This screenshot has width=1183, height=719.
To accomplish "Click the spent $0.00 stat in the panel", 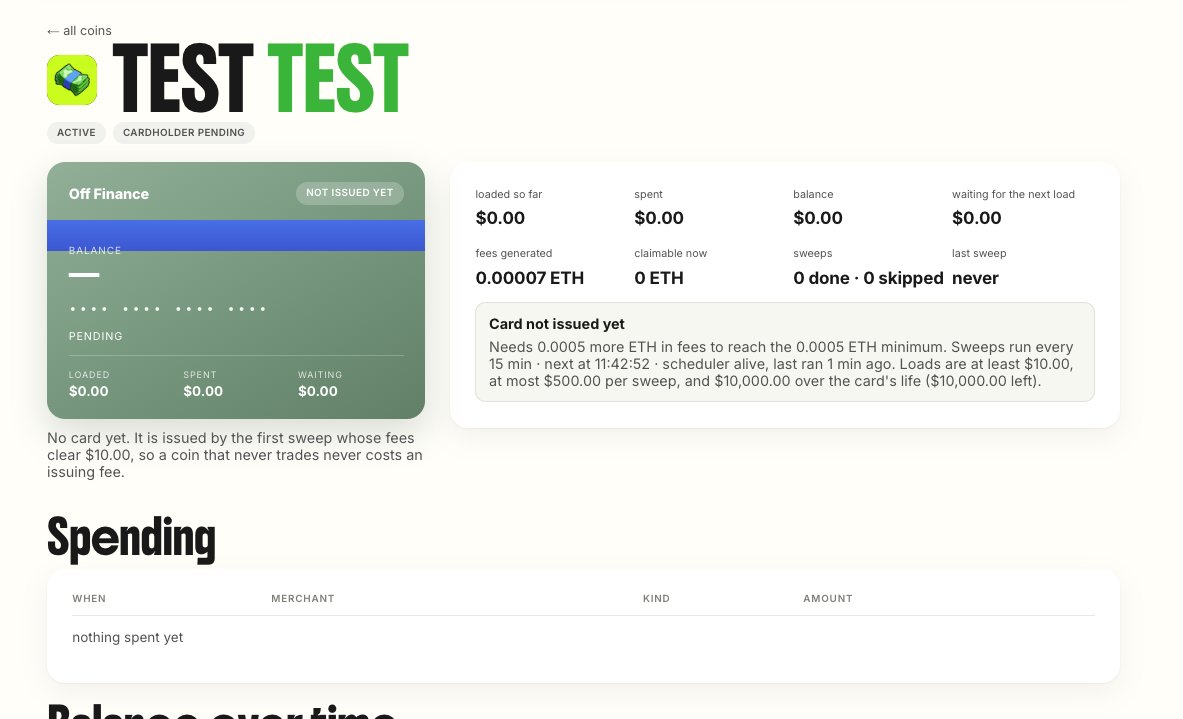I will pos(659,218).
